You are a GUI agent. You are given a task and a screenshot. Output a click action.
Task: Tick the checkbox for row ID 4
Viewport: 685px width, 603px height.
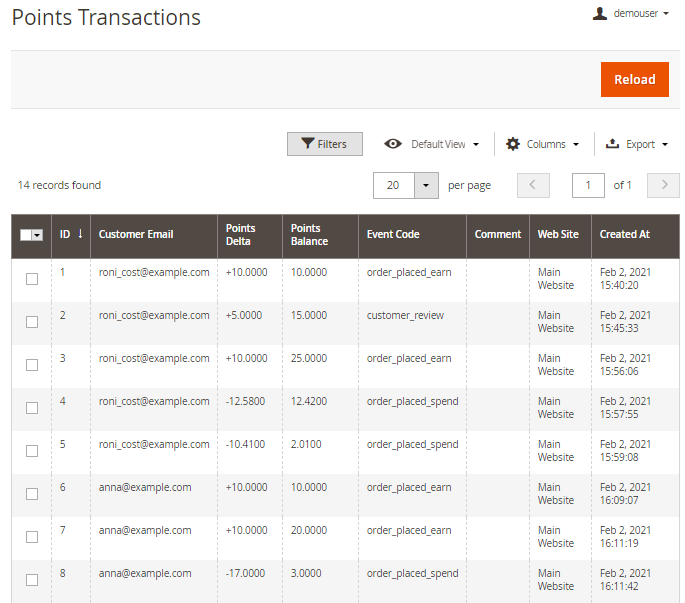32,408
